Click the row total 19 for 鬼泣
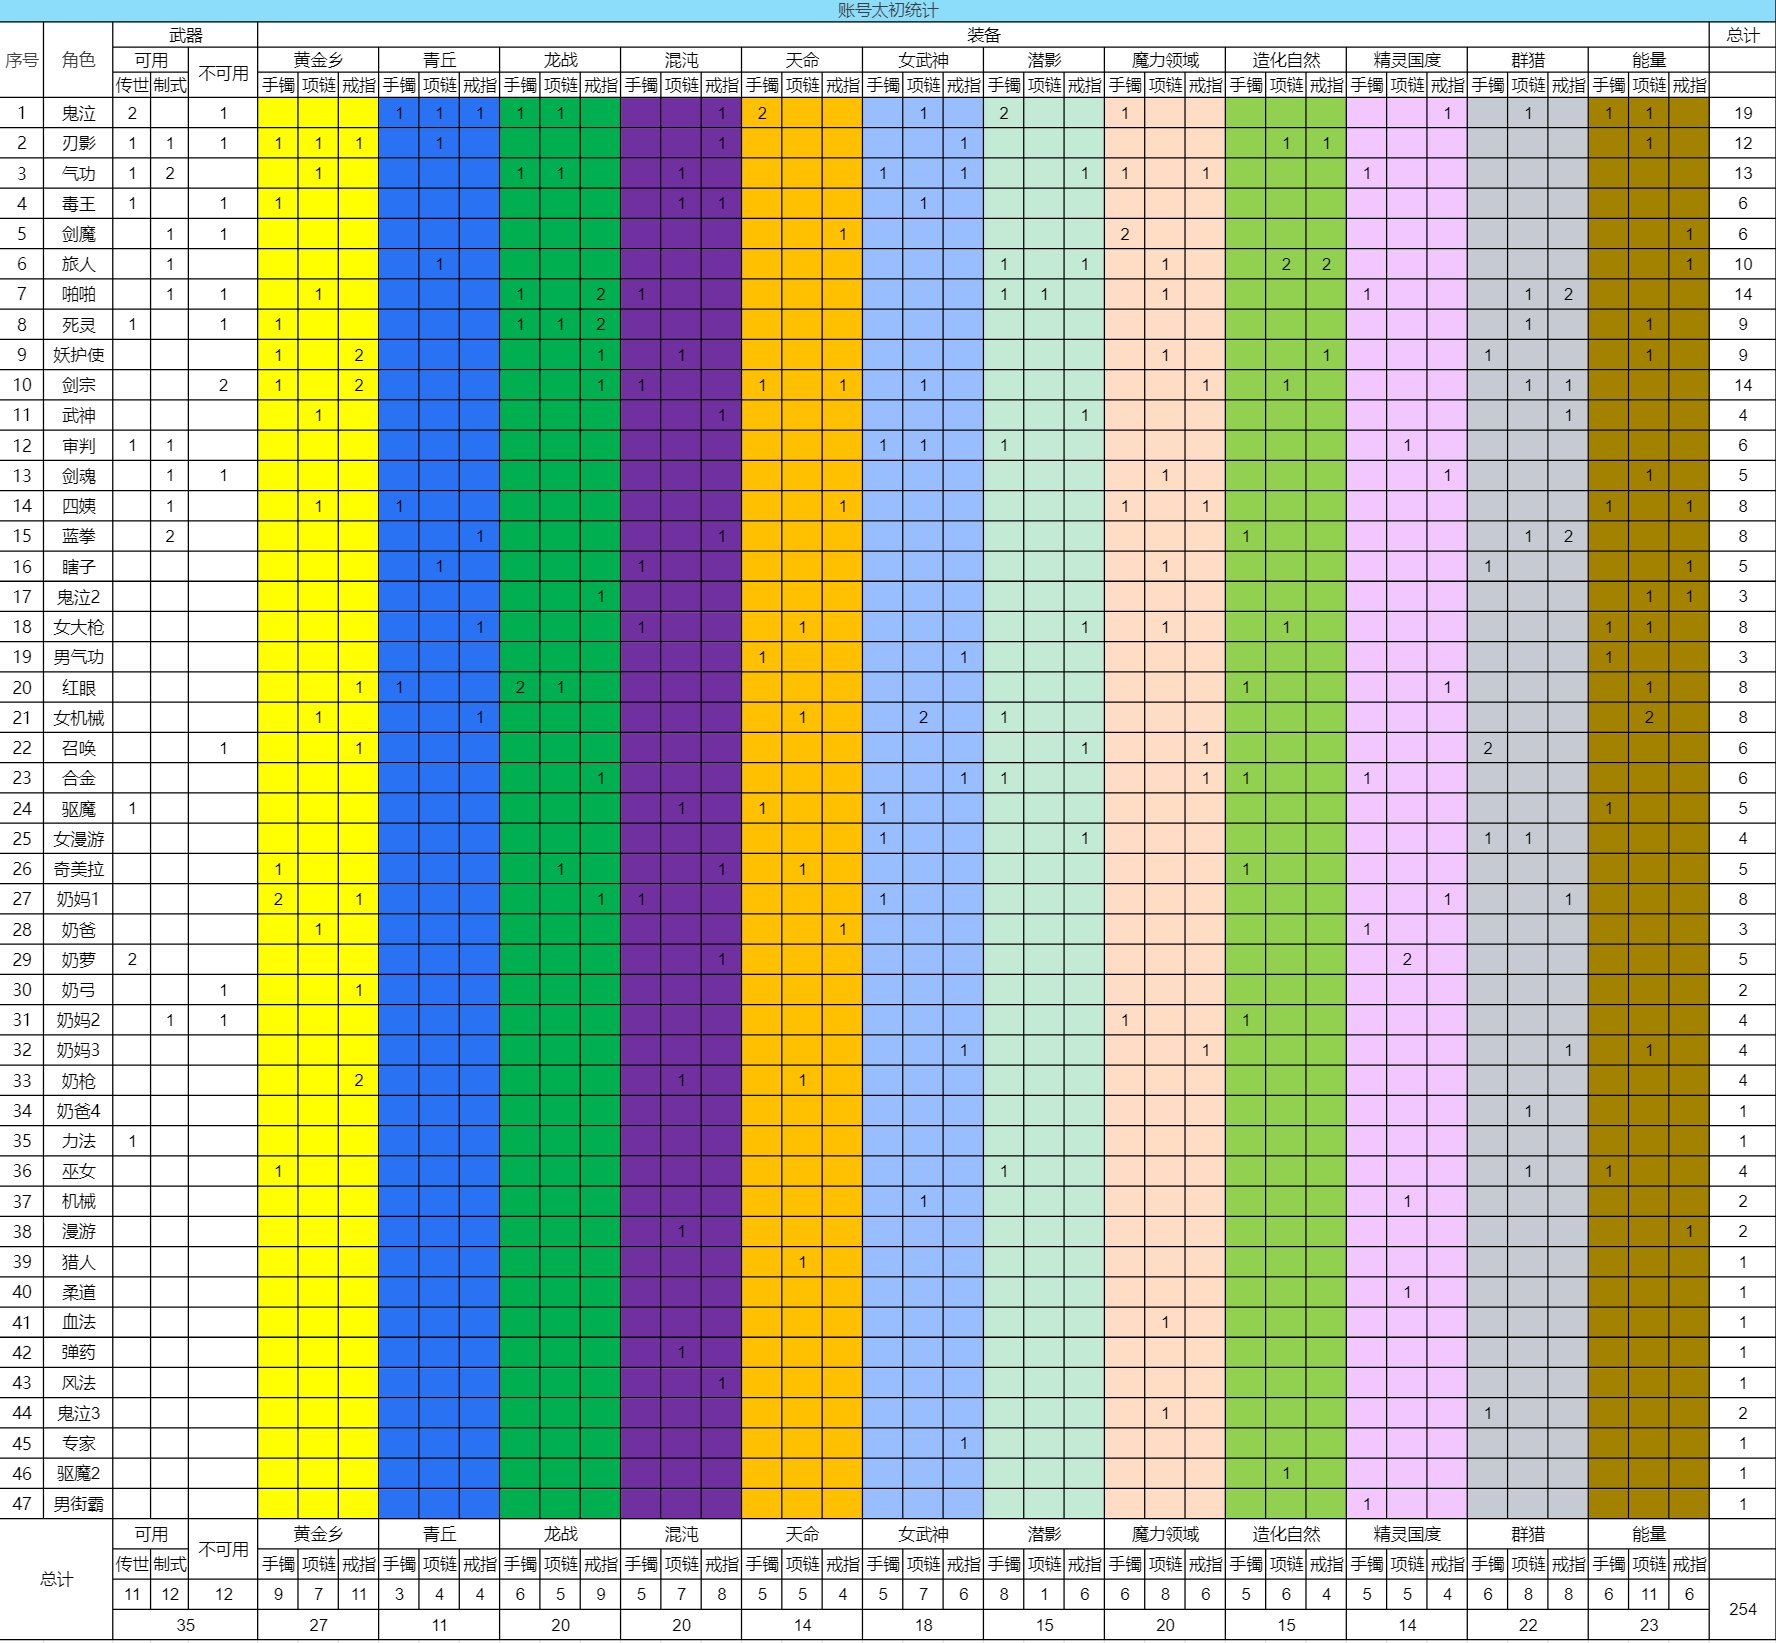This screenshot has height=1643, width=1776. (1742, 113)
